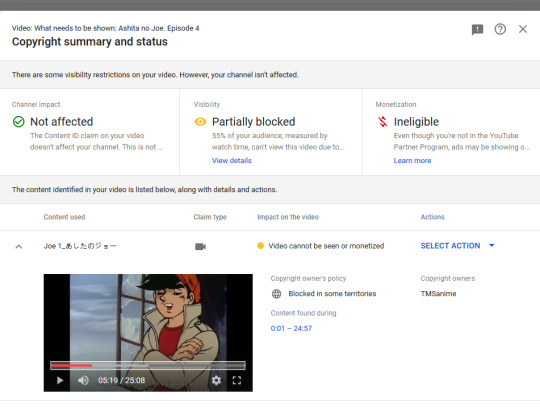Click the video claim type camera icon
The height and width of the screenshot is (415, 540).
(200, 247)
